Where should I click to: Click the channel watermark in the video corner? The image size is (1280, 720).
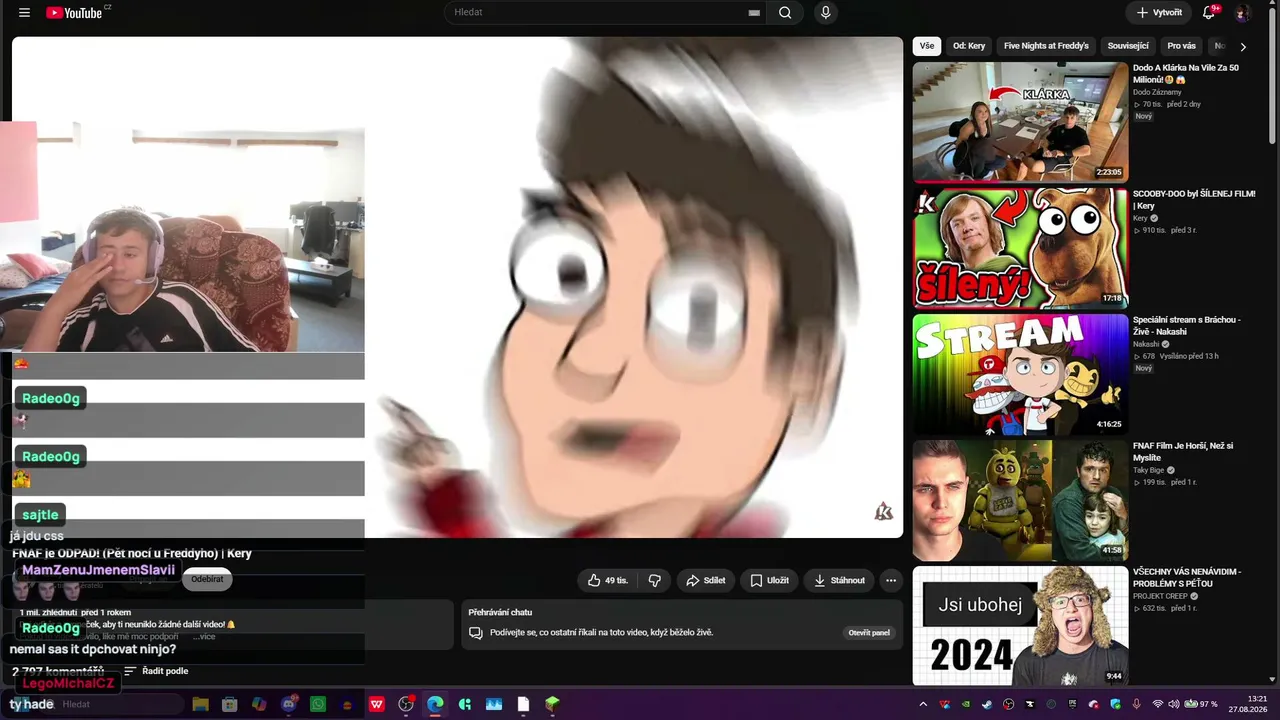coord(883,512)
